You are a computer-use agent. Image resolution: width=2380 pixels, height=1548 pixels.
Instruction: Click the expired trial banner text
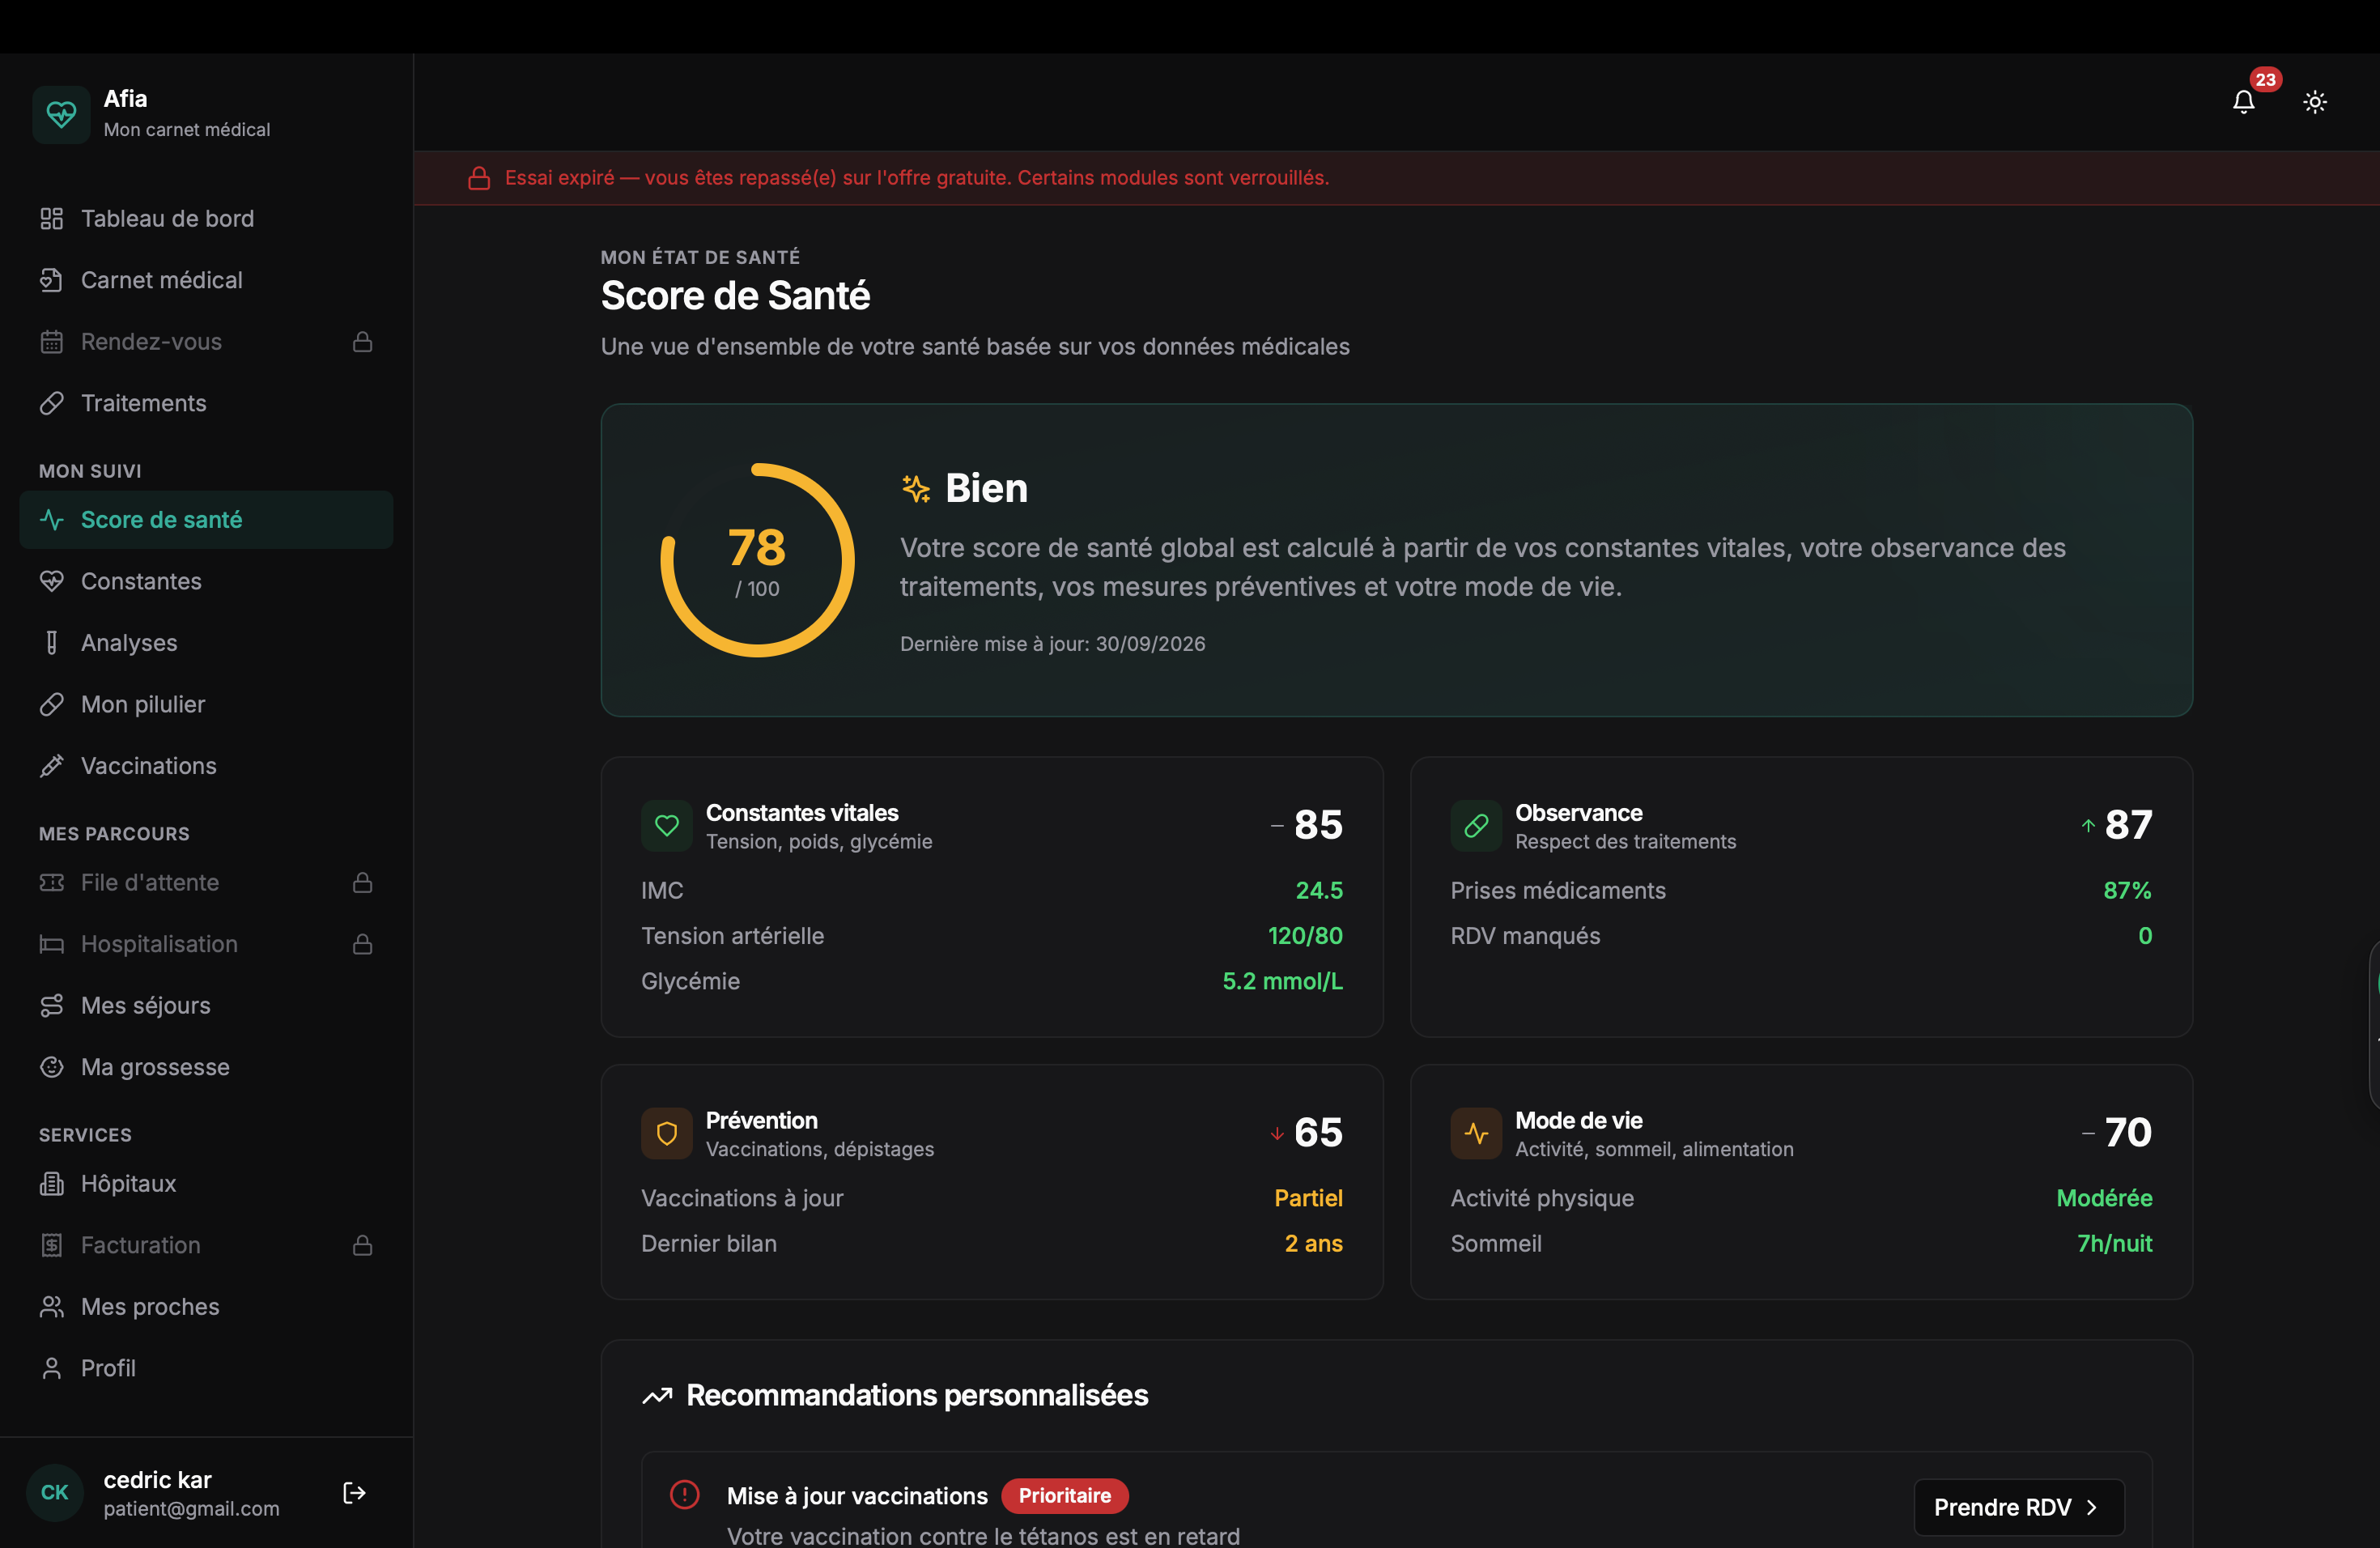917,178
